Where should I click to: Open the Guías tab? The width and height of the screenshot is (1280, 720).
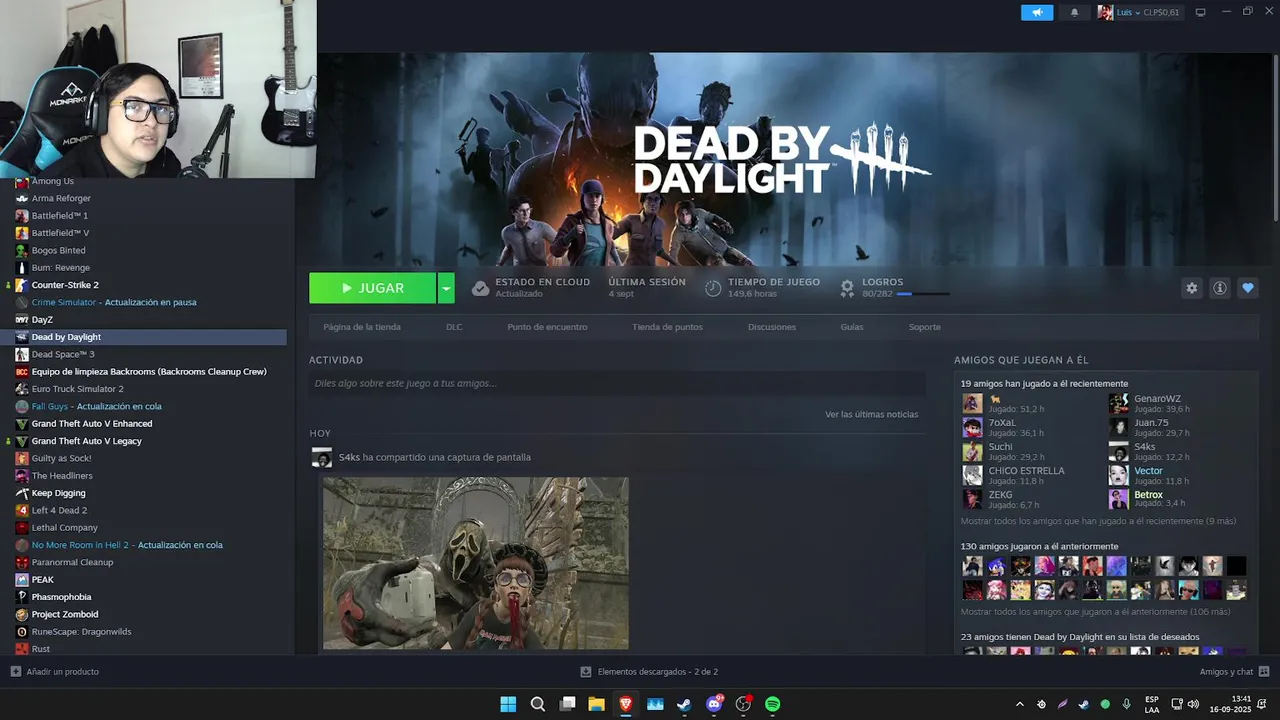click(x=852, y=327)
